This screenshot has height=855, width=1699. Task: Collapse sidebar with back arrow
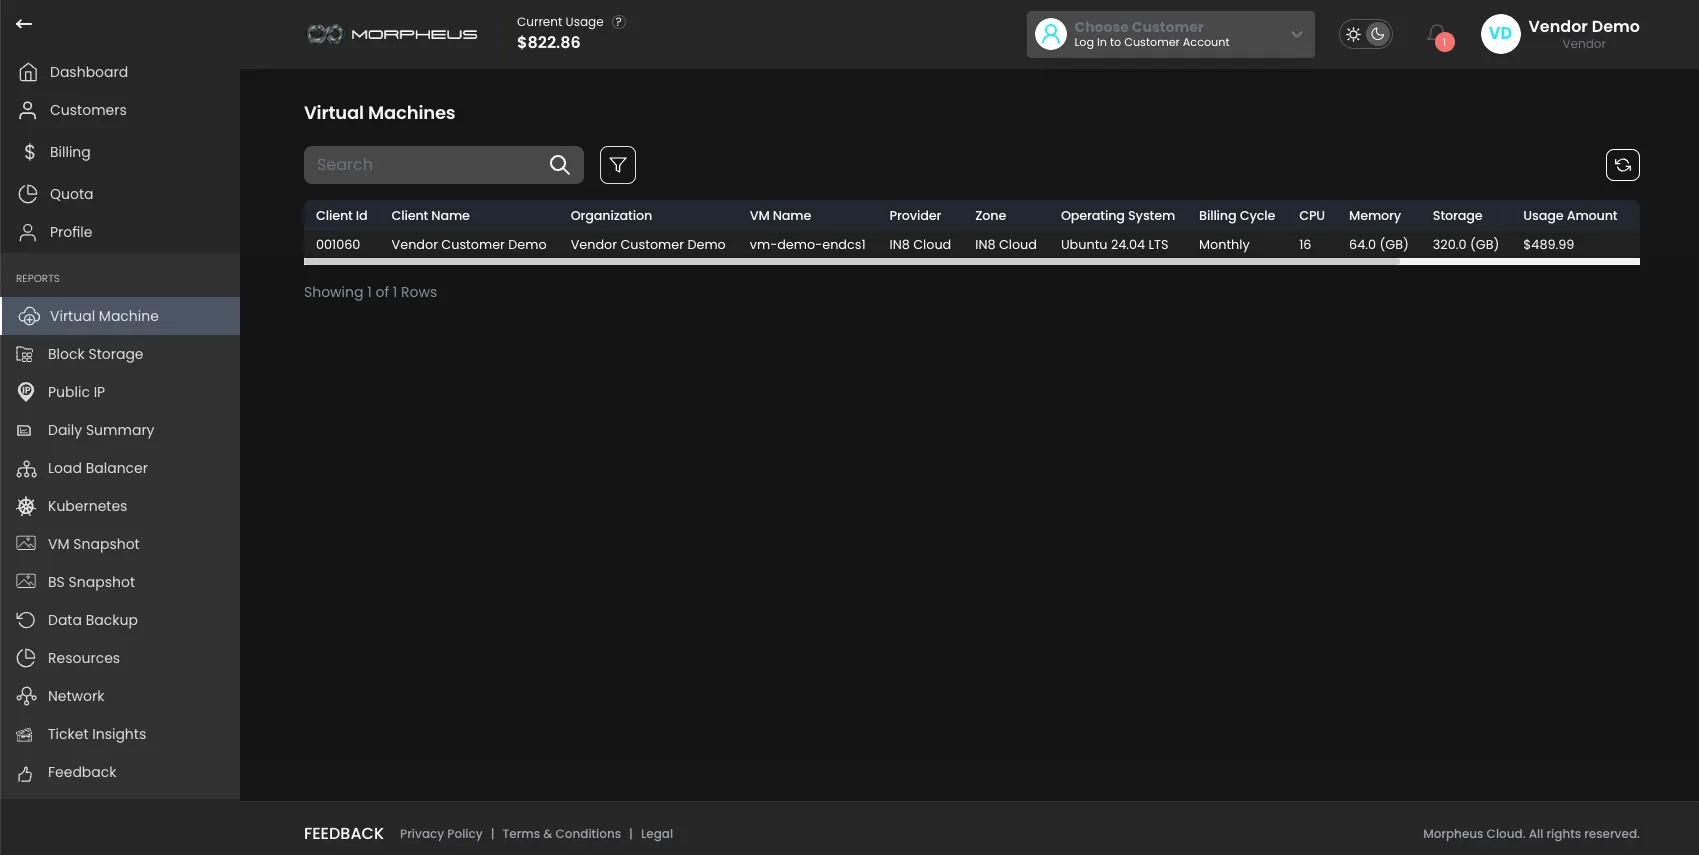[x=24, y=24]
